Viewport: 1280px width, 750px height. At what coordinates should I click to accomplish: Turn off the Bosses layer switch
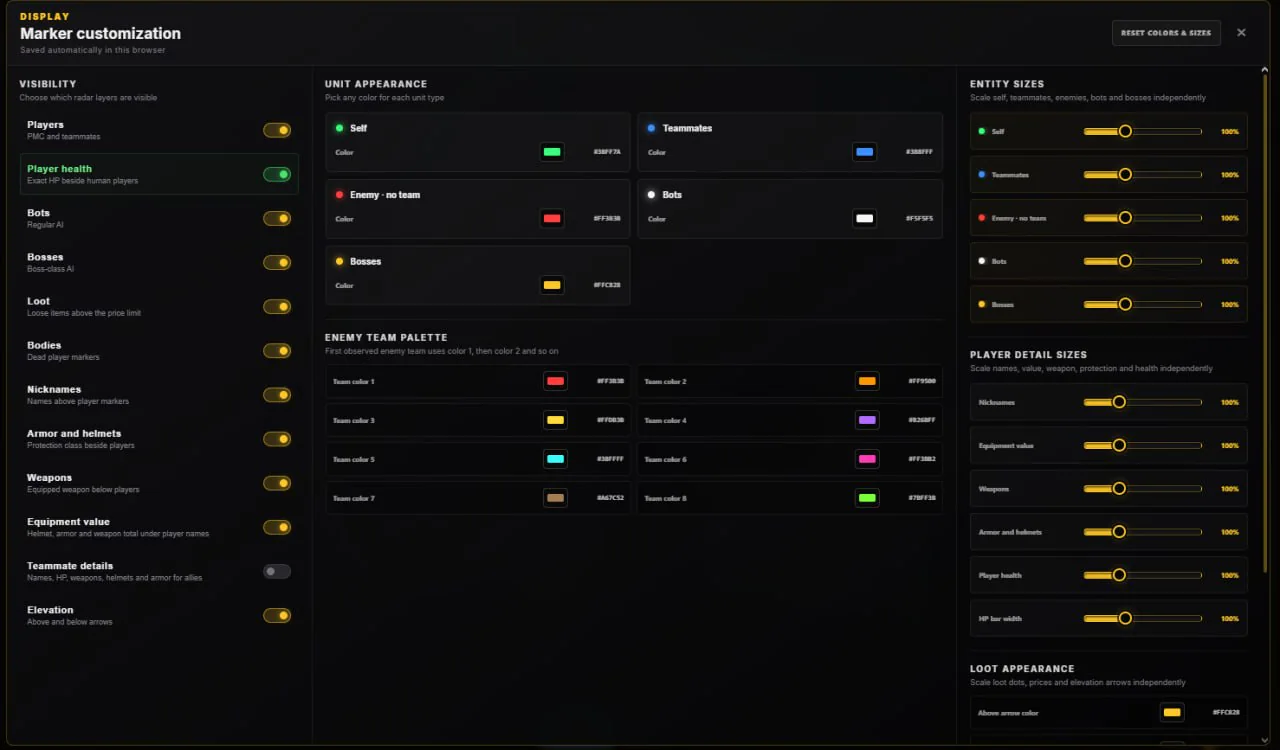click(x=277, y=262)
